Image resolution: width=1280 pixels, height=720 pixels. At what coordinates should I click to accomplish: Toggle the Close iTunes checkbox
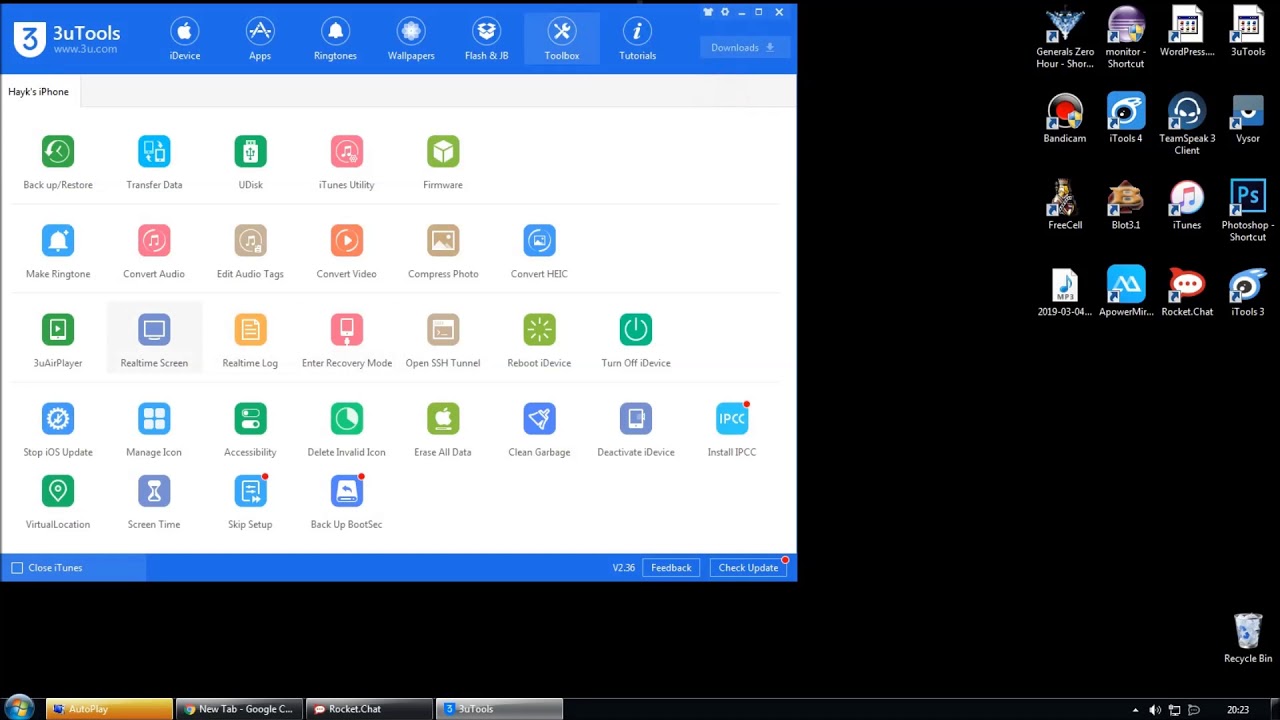(17, 568)
